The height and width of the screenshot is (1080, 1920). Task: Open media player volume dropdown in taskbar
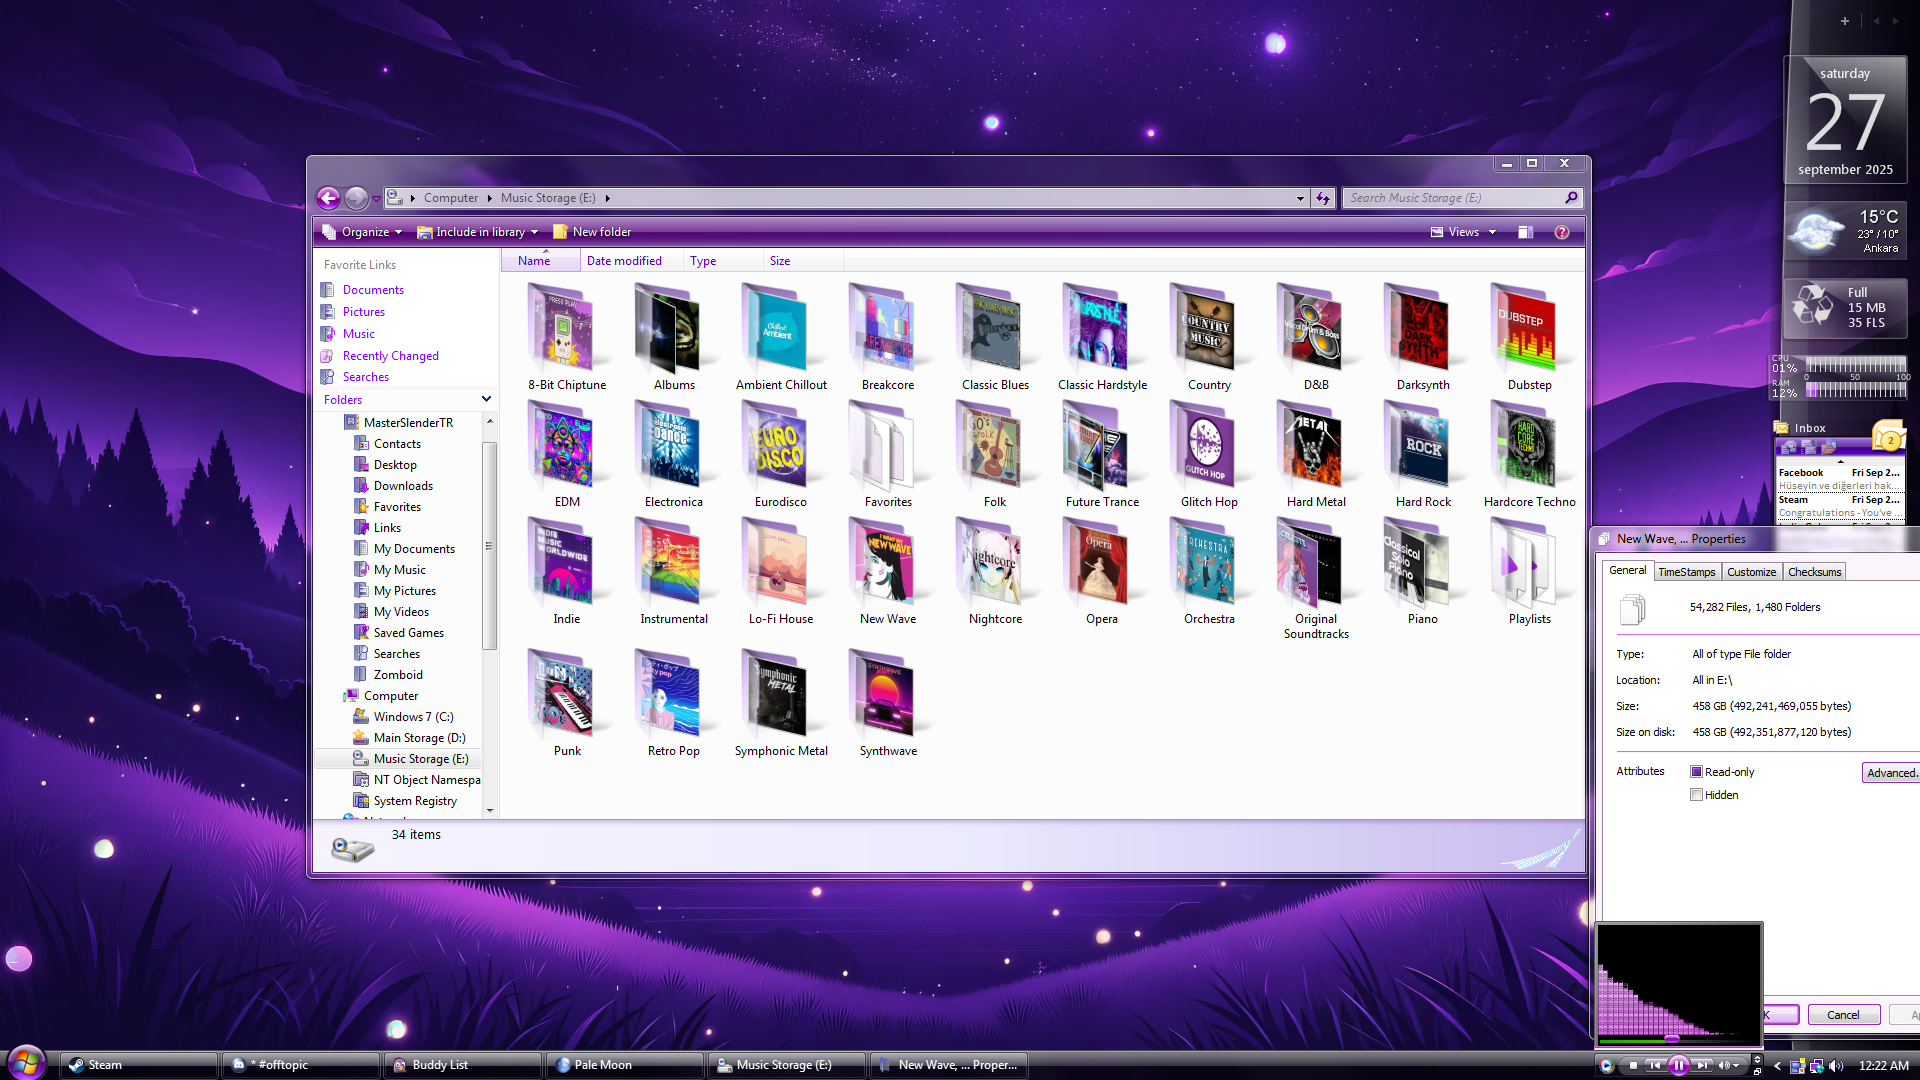pos(1735,1066)
